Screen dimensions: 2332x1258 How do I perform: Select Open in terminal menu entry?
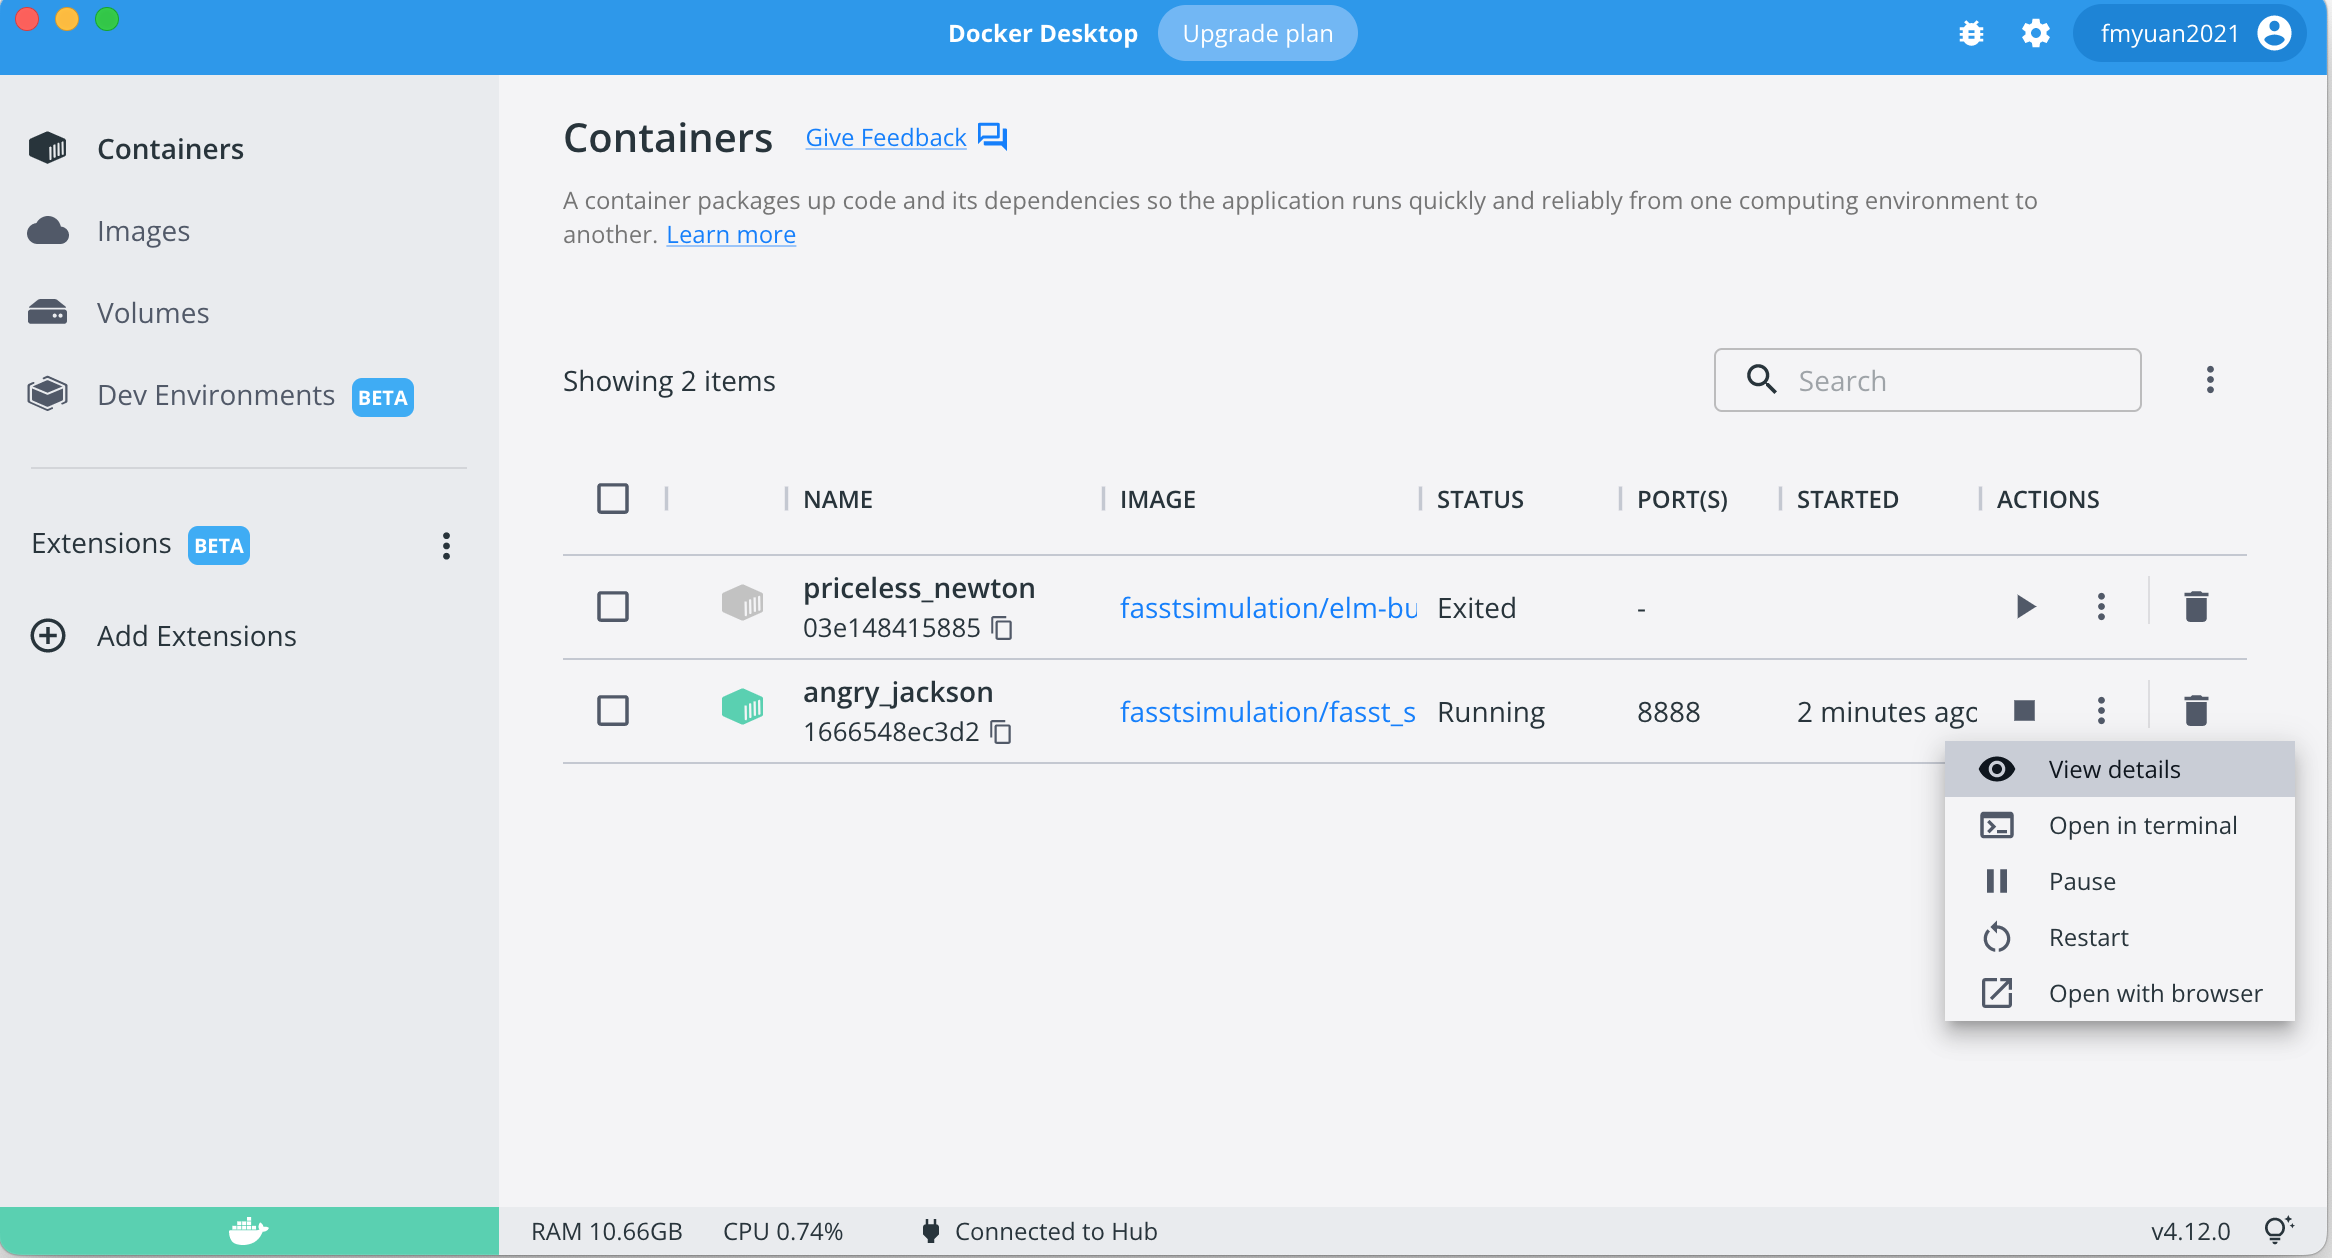click(x=2142, y=826)
